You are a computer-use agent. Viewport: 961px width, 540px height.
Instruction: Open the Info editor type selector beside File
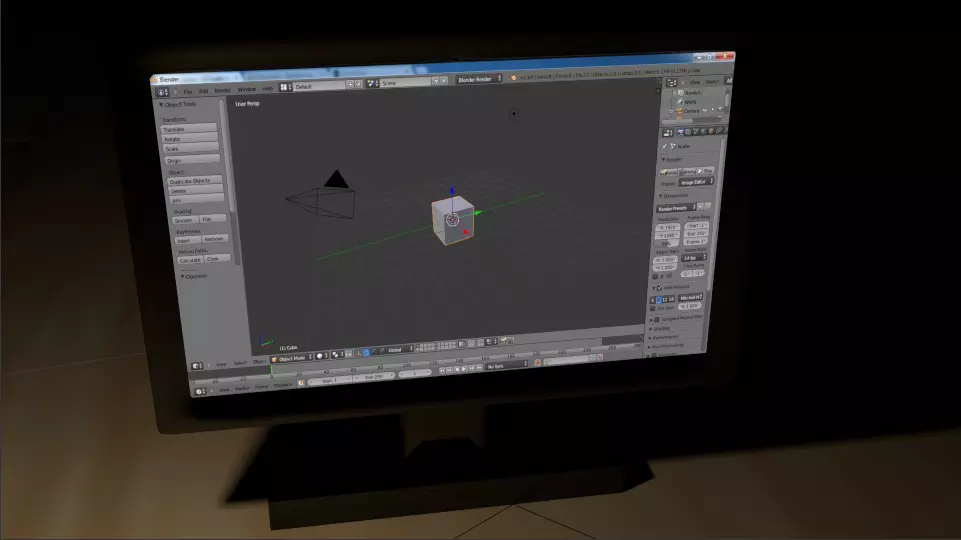tap(162, 92)
